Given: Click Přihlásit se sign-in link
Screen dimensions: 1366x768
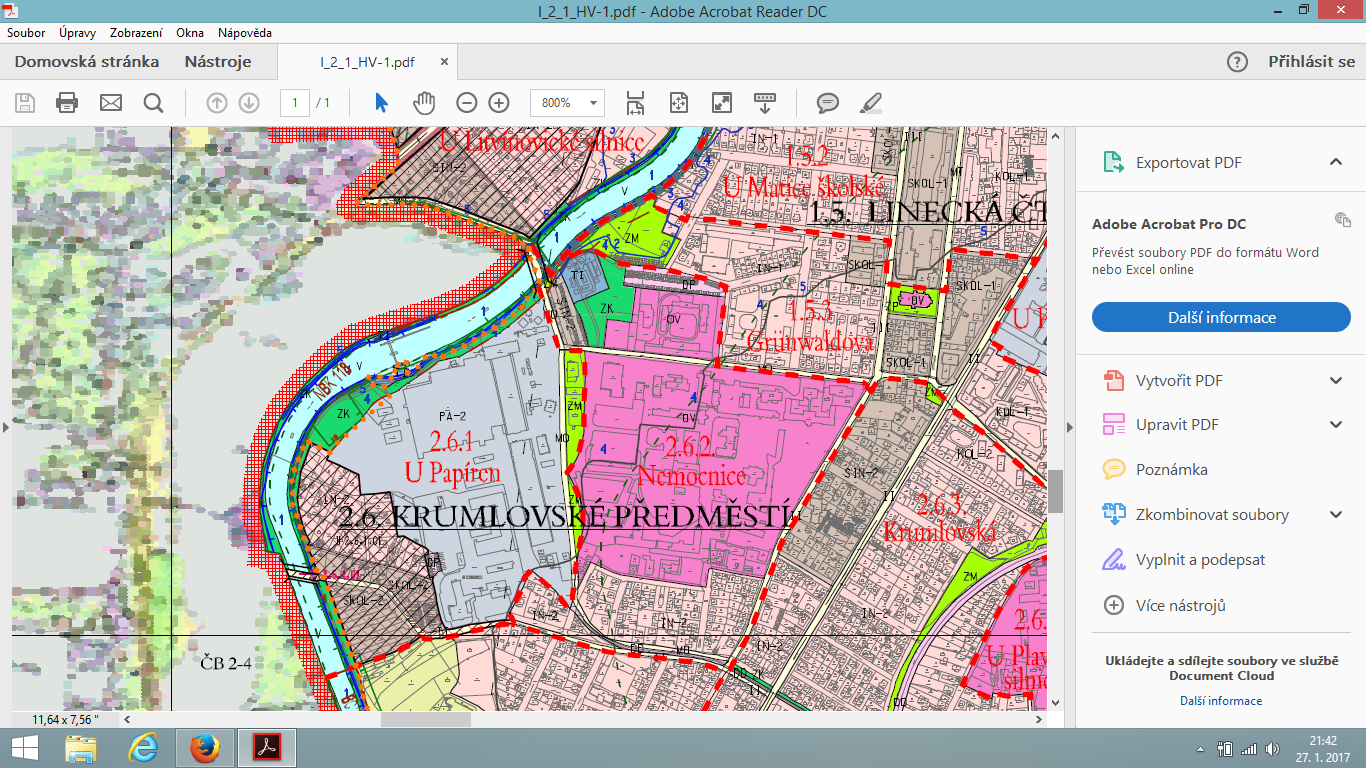Looking at the screenshot, I should click(x=1311, y=62).
